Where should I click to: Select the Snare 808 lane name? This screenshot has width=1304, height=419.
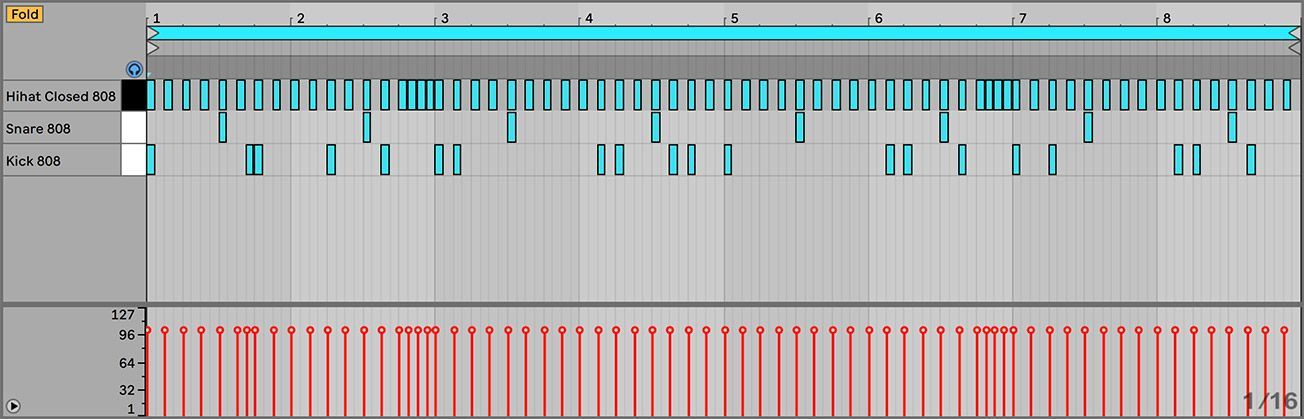click(38, 128)
